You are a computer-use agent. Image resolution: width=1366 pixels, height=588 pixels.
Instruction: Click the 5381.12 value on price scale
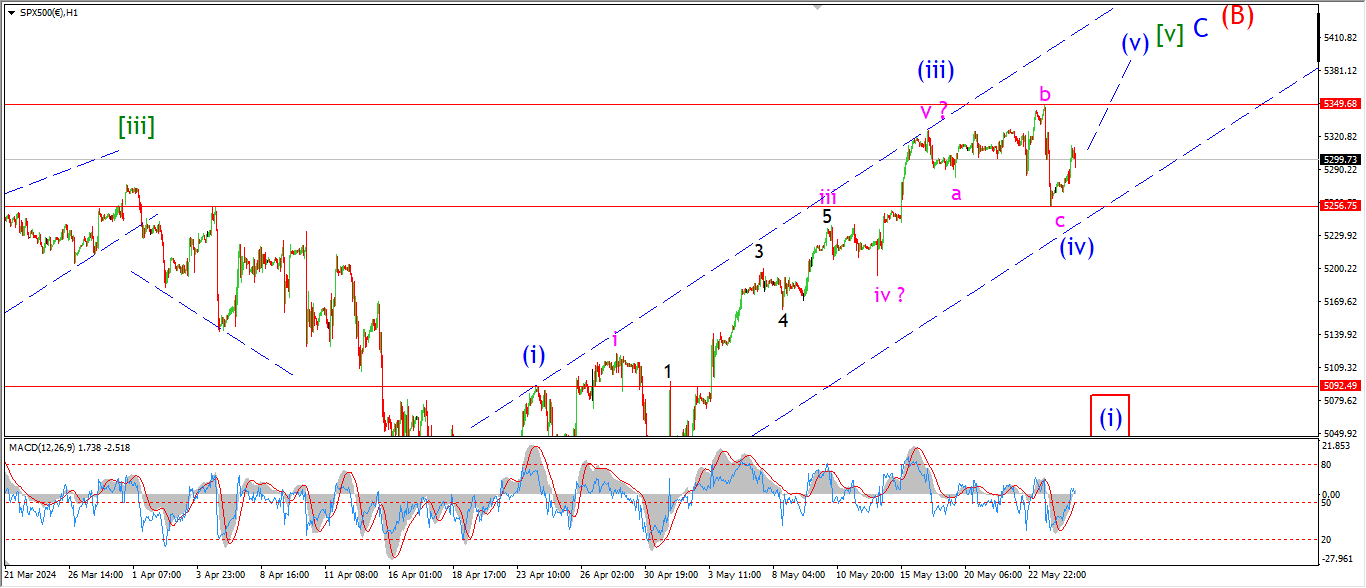[x=1338, y=70]
